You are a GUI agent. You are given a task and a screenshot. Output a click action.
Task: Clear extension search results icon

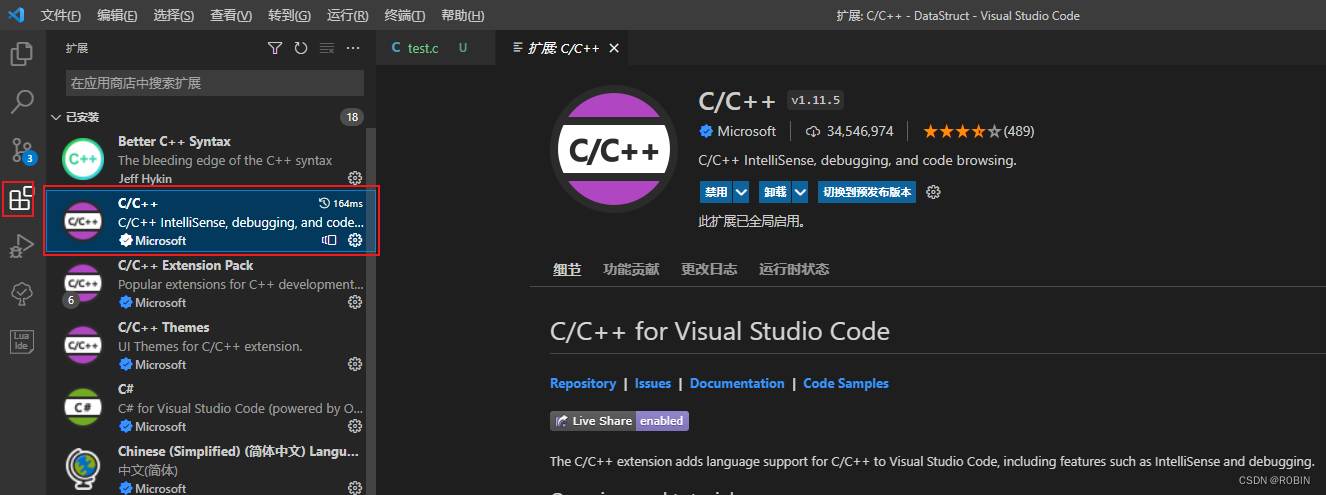coord(327,48)
